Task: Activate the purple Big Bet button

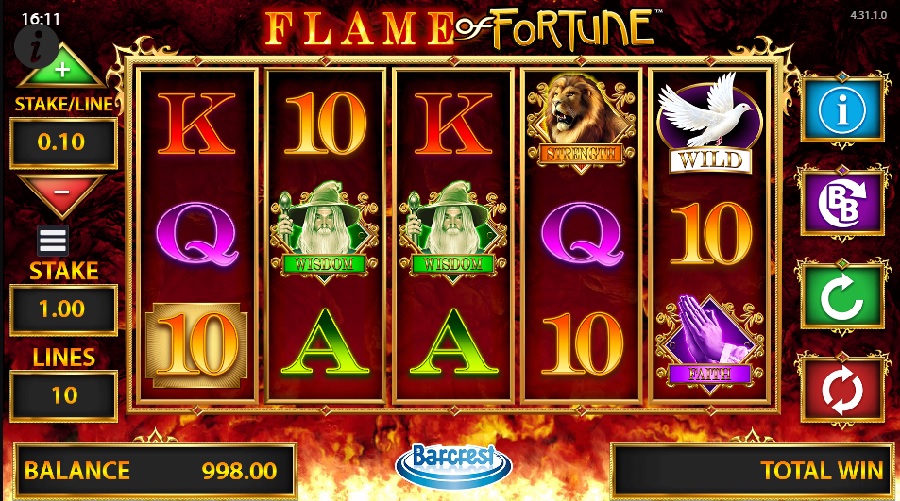Action: (842, 203)
